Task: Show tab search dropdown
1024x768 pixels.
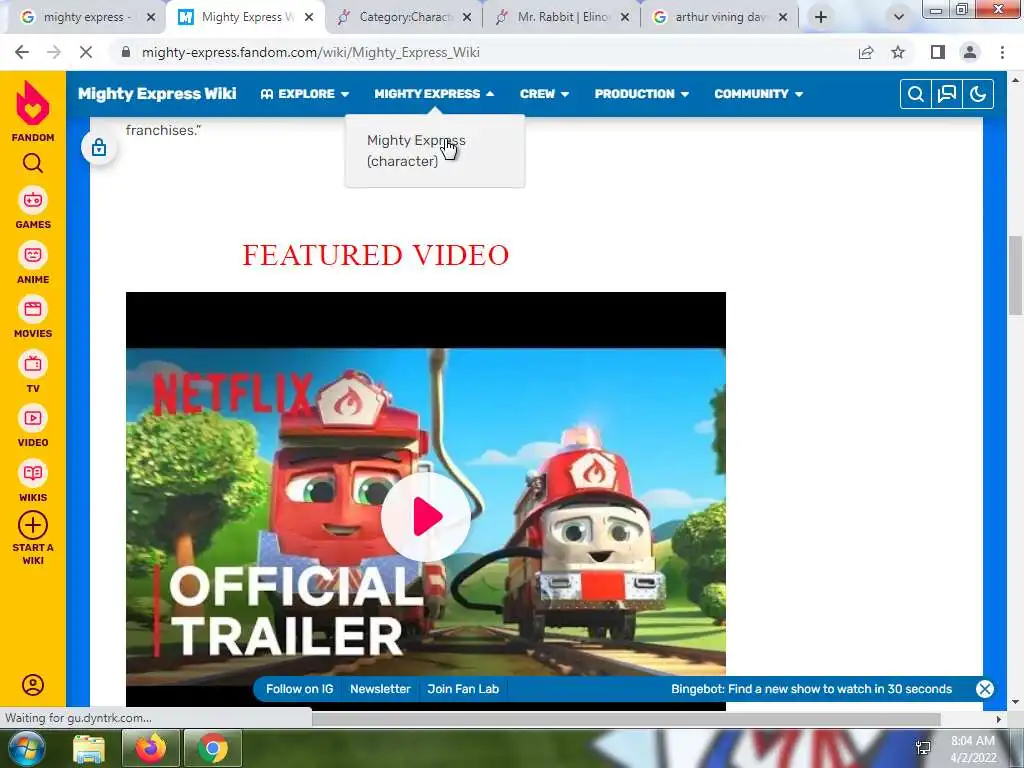Action: (x=899, y=17)
